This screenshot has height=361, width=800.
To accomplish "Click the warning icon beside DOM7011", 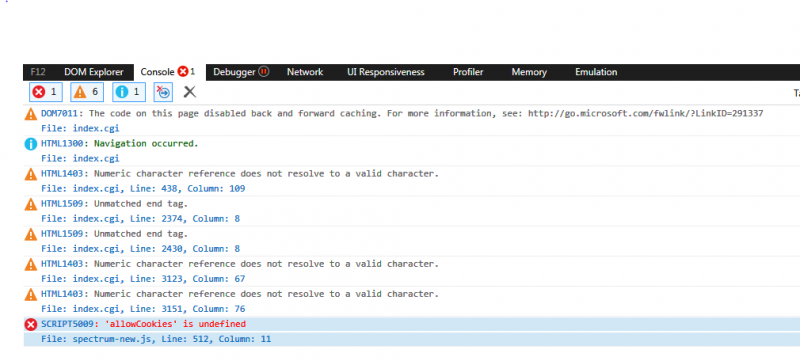I will tap(31, 114).
